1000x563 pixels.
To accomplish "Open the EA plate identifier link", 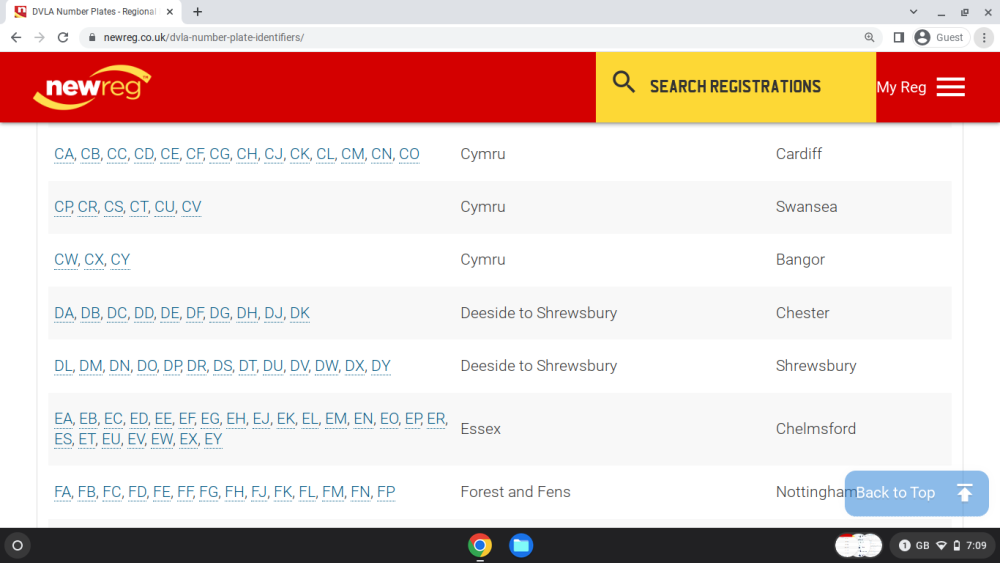I will click(63, 419).
